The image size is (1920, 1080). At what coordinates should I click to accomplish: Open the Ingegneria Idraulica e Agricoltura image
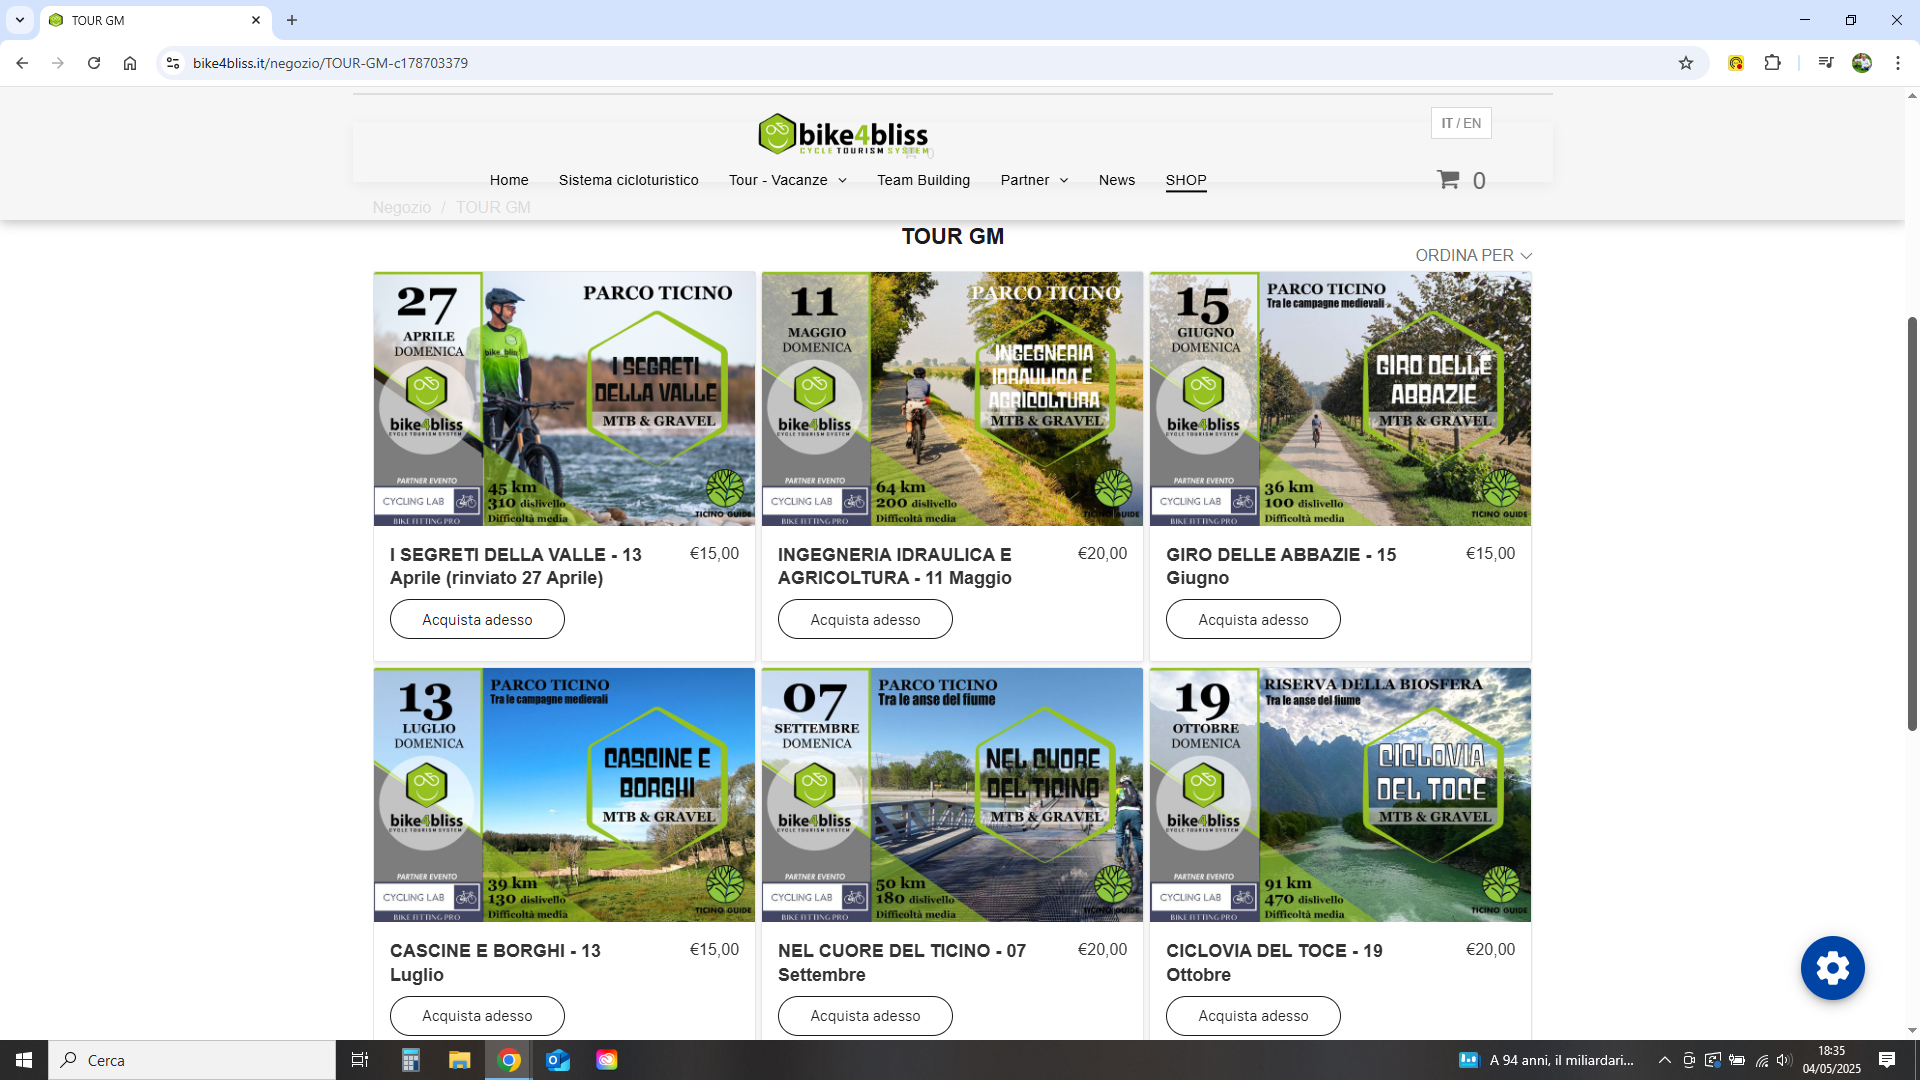tap(952, 398)
